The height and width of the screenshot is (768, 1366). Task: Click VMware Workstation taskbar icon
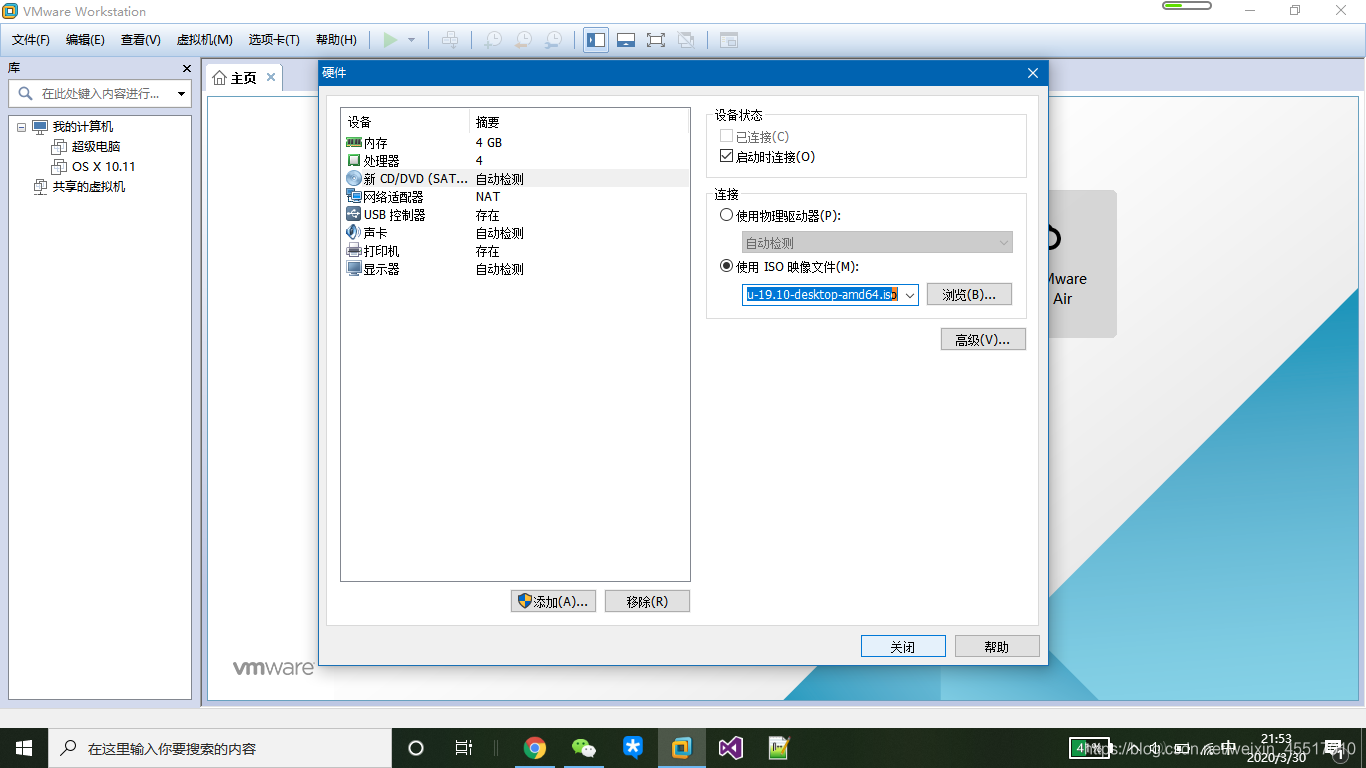coord(682,748)
